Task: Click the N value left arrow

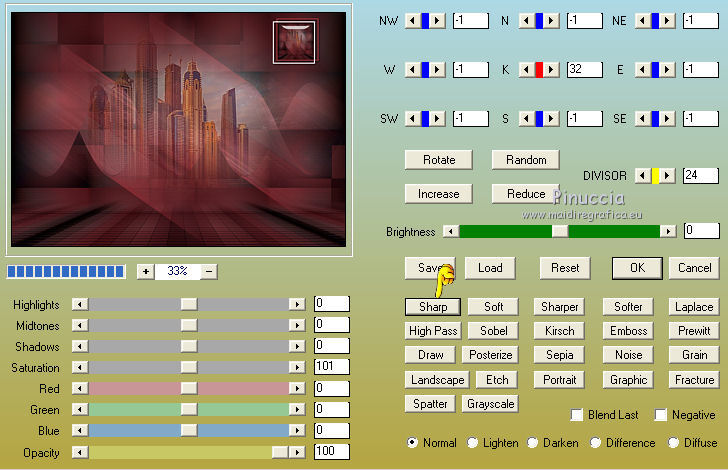Action: (526, 20)
